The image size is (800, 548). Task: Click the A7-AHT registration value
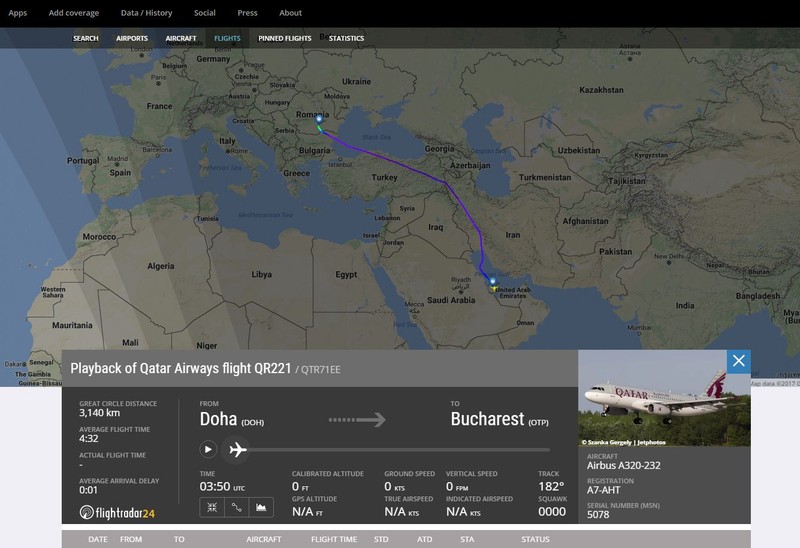click(604, 490)
